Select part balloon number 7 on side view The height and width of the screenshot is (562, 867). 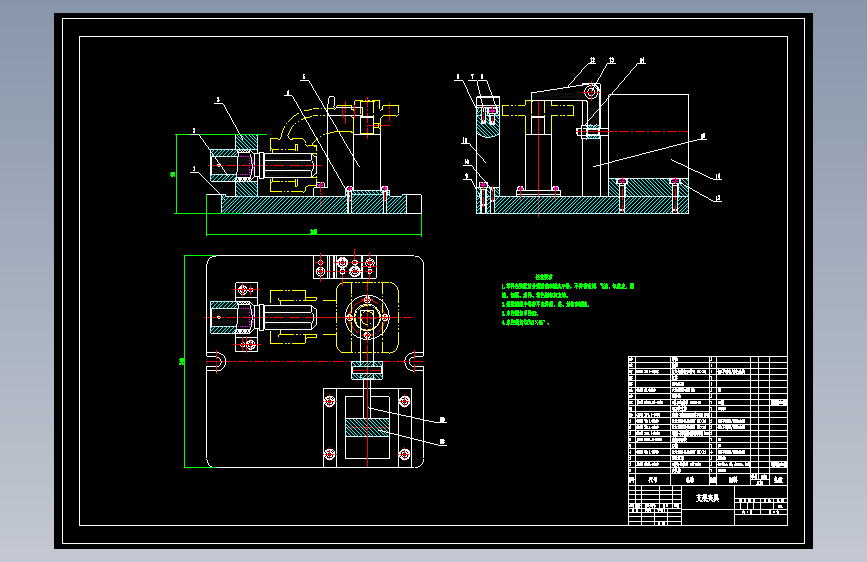coord(472,77)
